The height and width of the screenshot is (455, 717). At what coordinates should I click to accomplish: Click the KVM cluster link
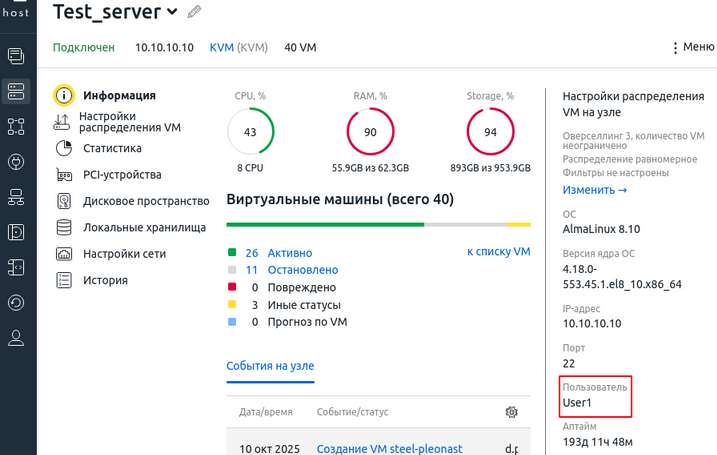pos(221,47)
